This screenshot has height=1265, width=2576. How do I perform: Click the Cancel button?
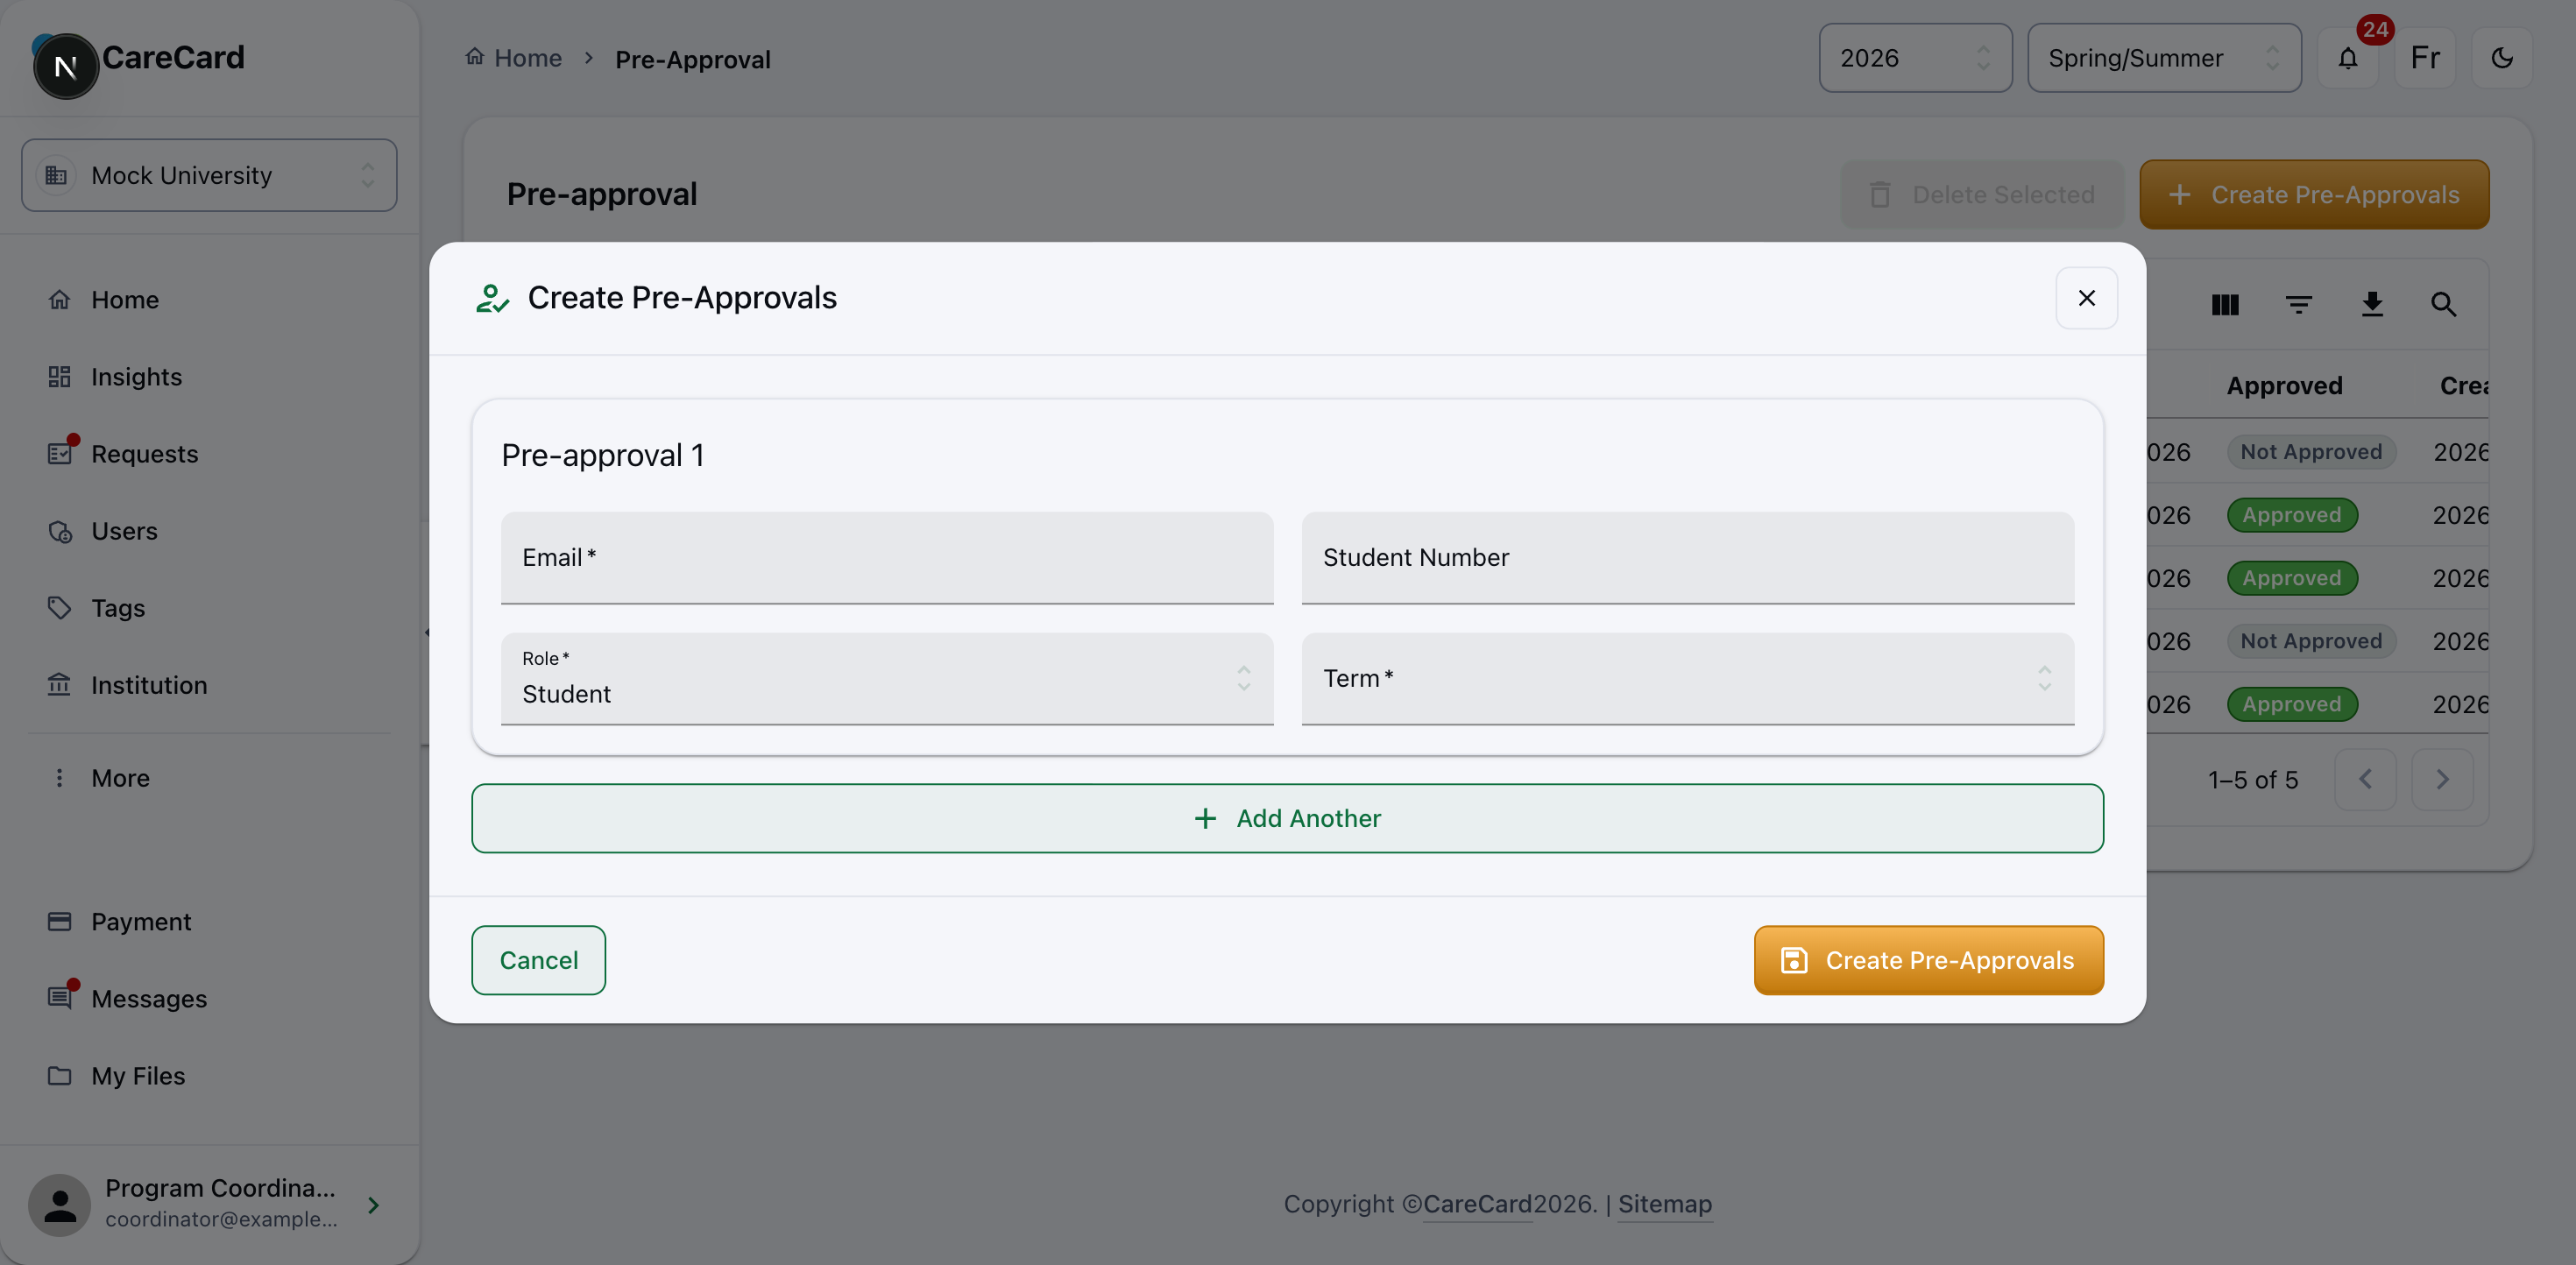(538, 960)
